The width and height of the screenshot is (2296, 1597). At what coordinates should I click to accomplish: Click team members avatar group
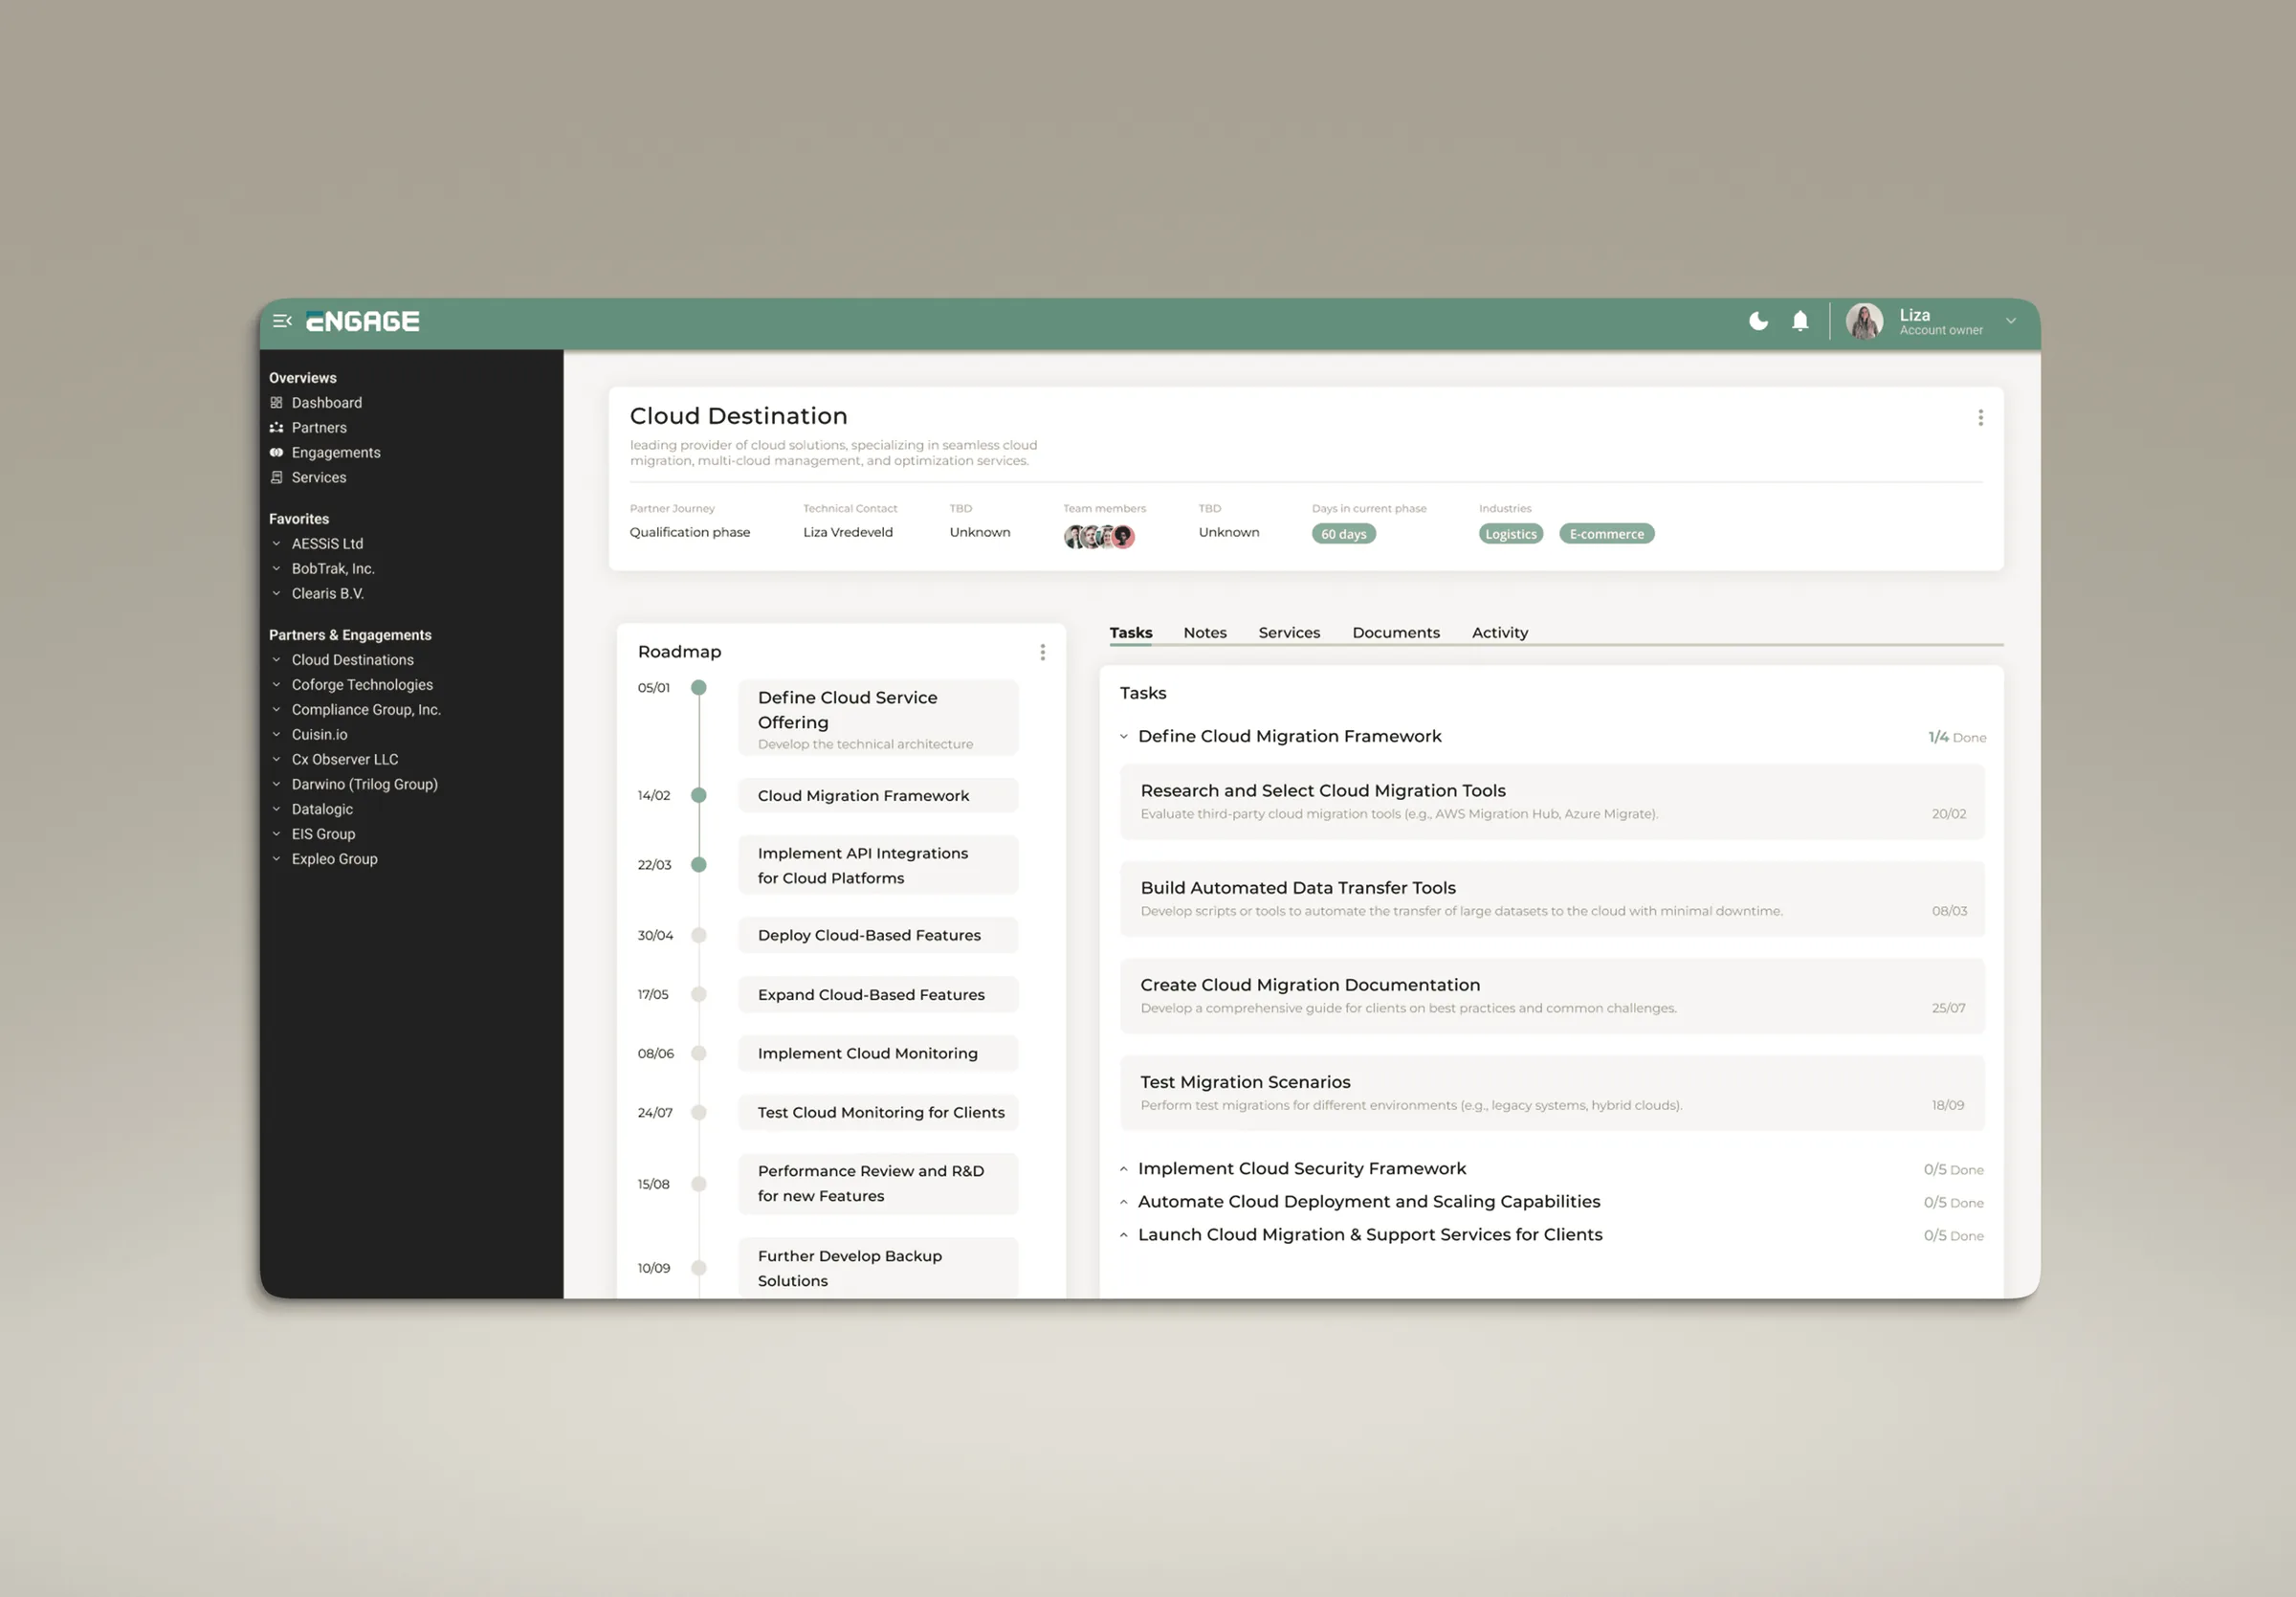(1099, 537)
